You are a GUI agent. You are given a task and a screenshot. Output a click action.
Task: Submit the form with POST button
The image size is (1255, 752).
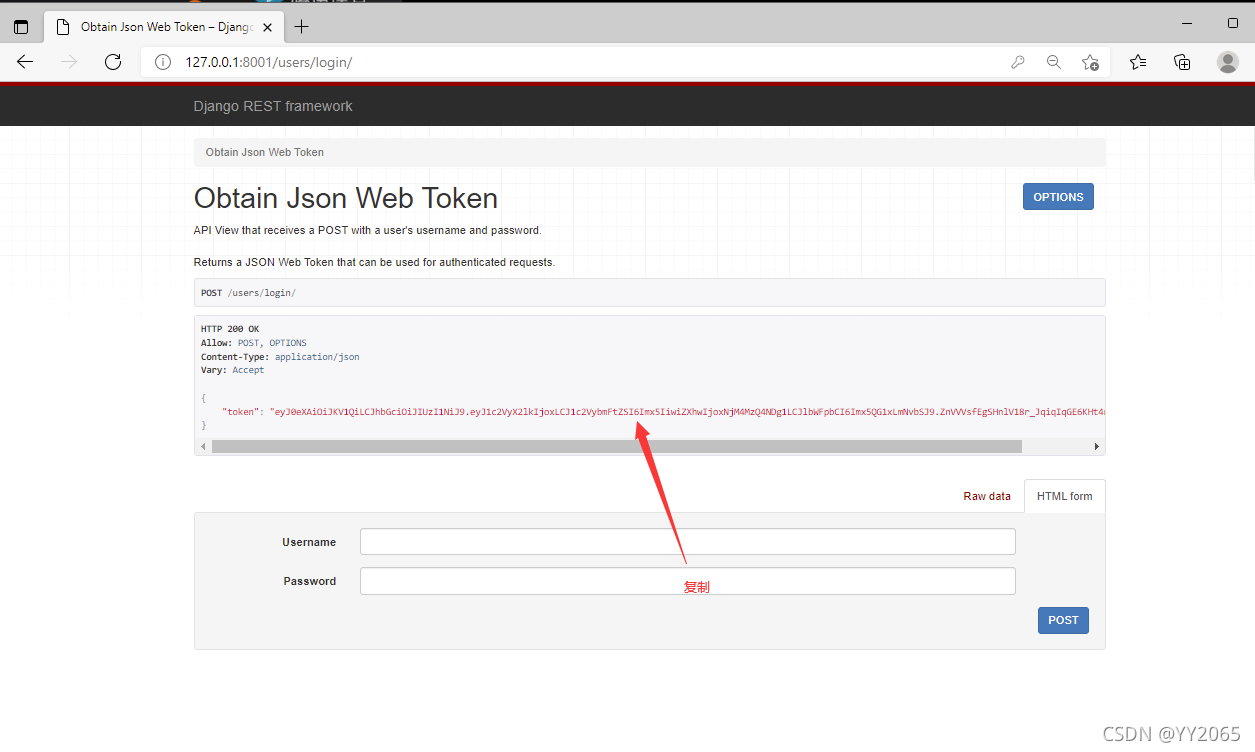pos(1063,620)
